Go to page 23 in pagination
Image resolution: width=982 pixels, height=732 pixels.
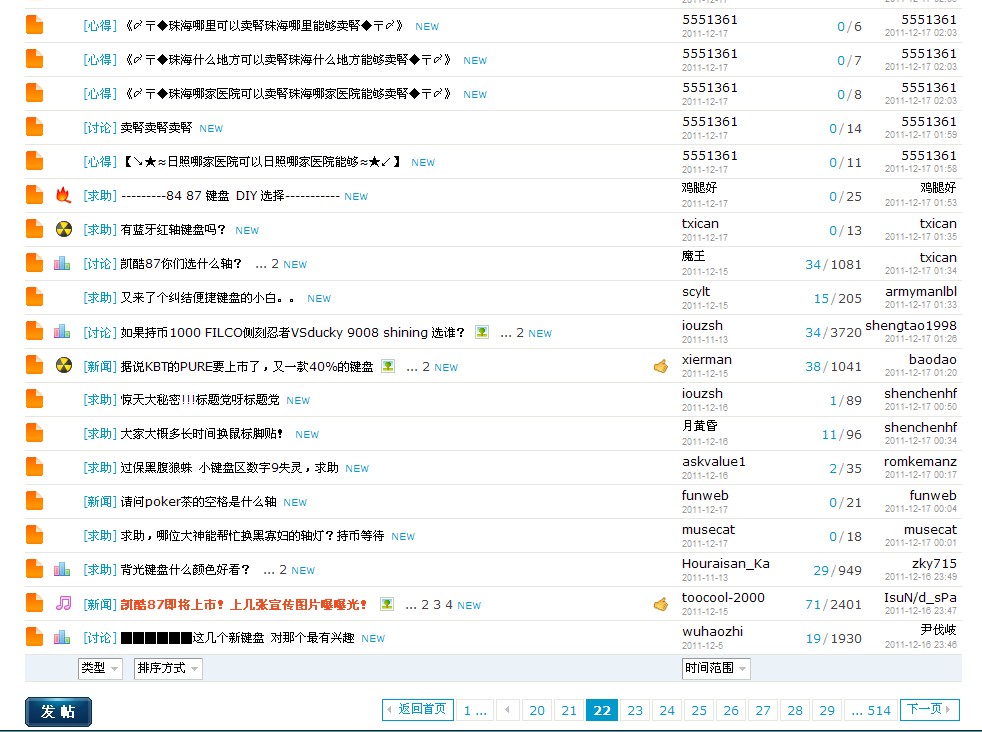(x=635, y=710)
